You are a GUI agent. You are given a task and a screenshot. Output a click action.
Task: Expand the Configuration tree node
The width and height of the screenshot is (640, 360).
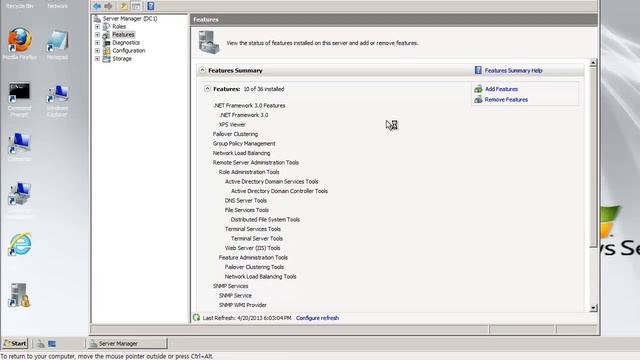[x=97, y=51]
